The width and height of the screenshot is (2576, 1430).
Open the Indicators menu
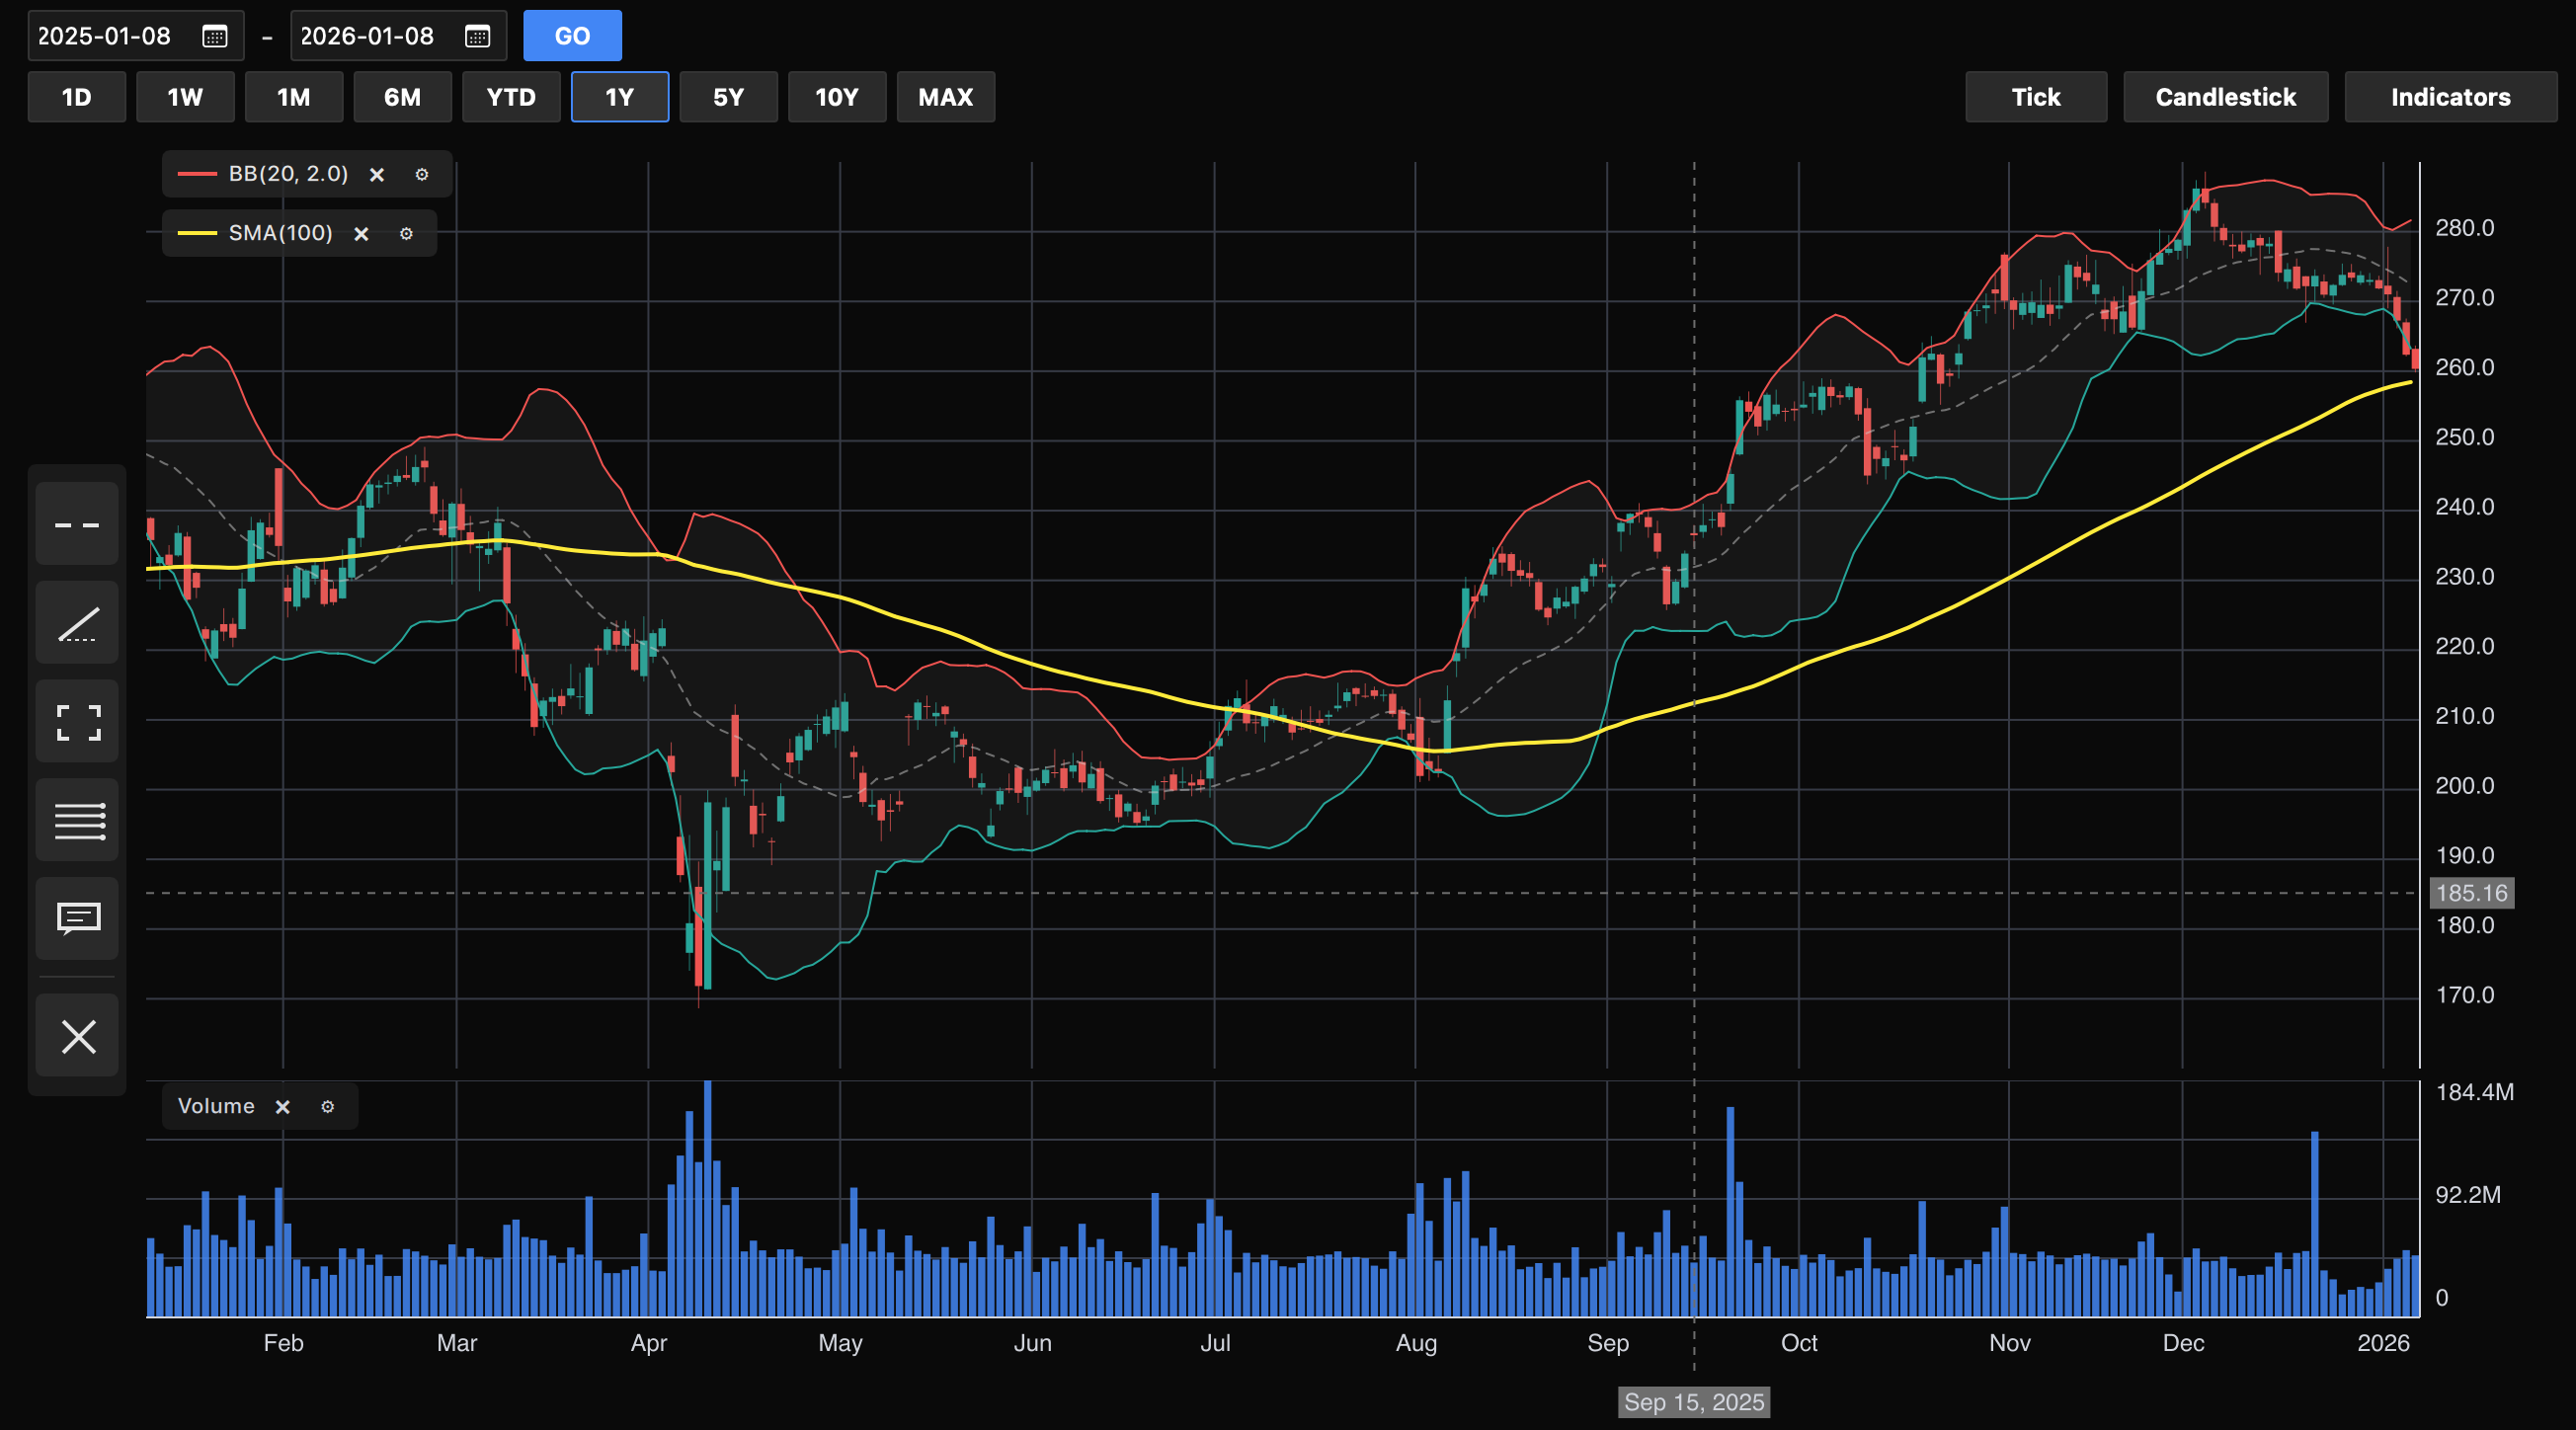coord(2449,97)
